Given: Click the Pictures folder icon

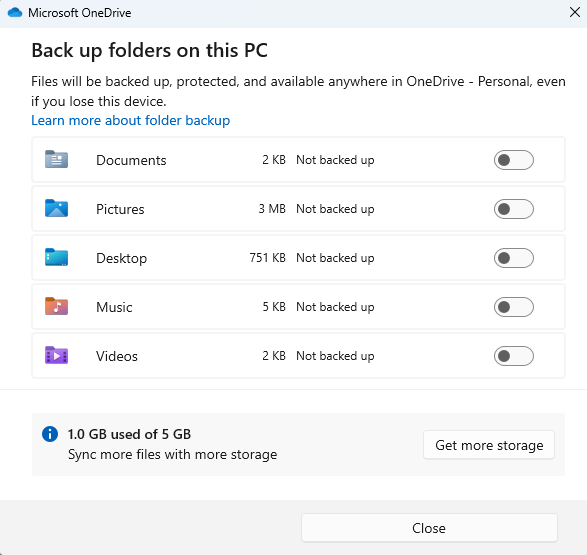Looking at the screenshot, I should point(56,208).
